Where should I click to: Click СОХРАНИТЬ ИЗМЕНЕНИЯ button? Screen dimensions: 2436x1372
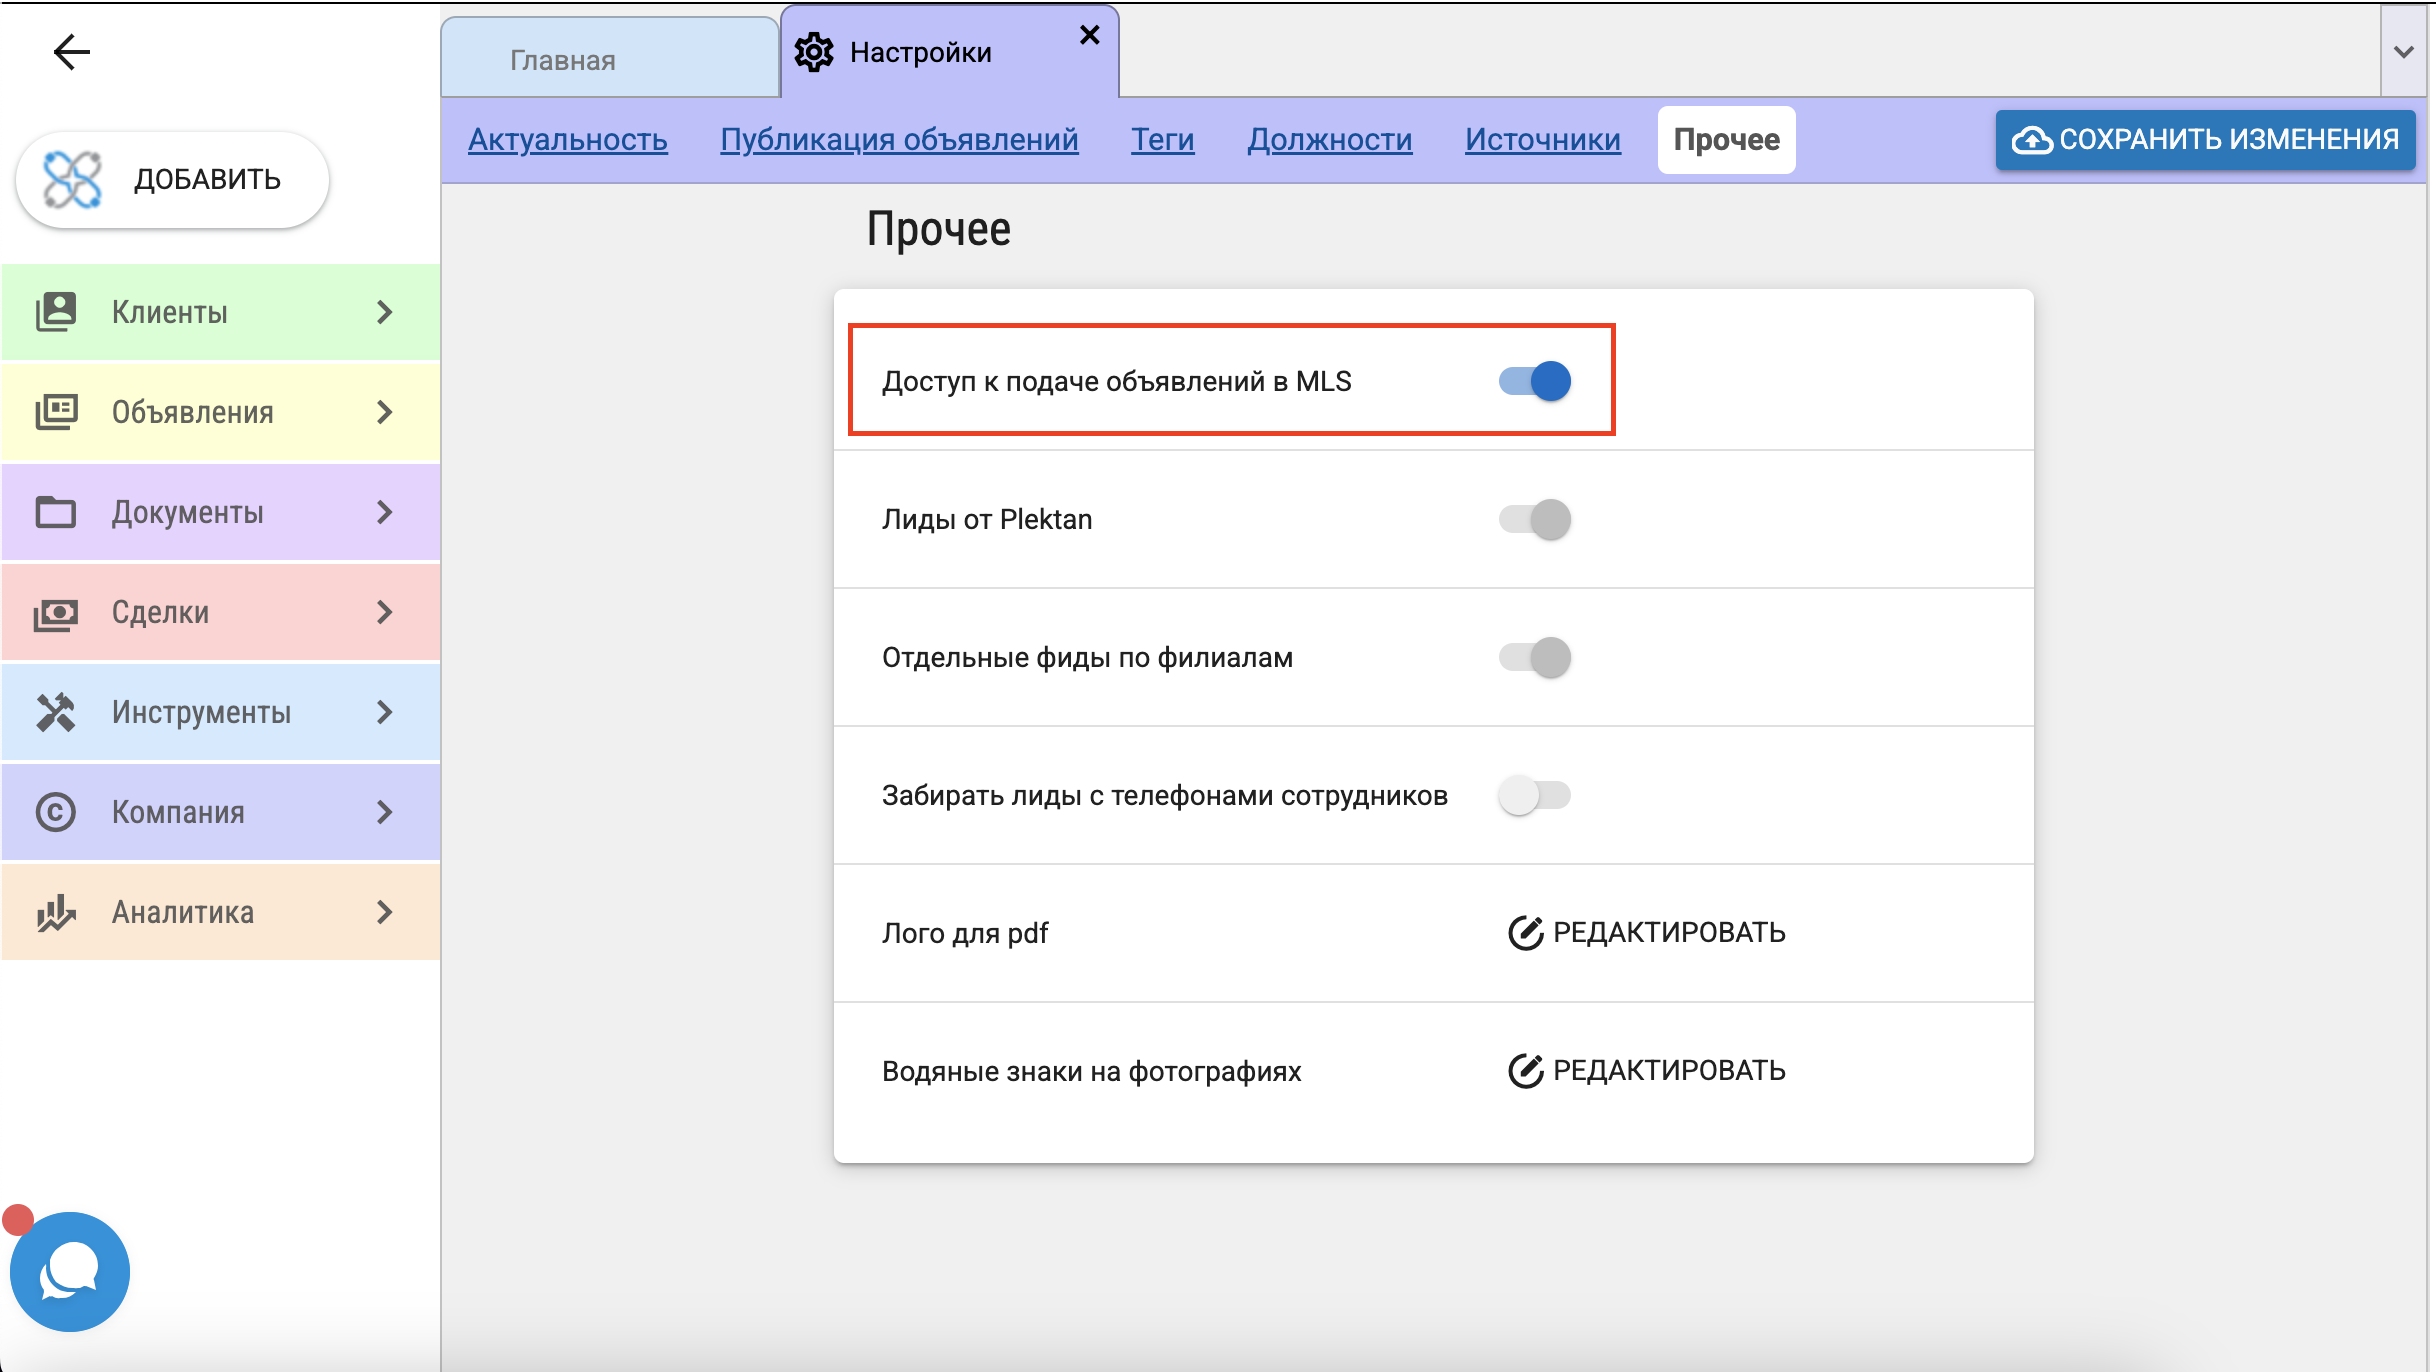tap(2206, 140)
